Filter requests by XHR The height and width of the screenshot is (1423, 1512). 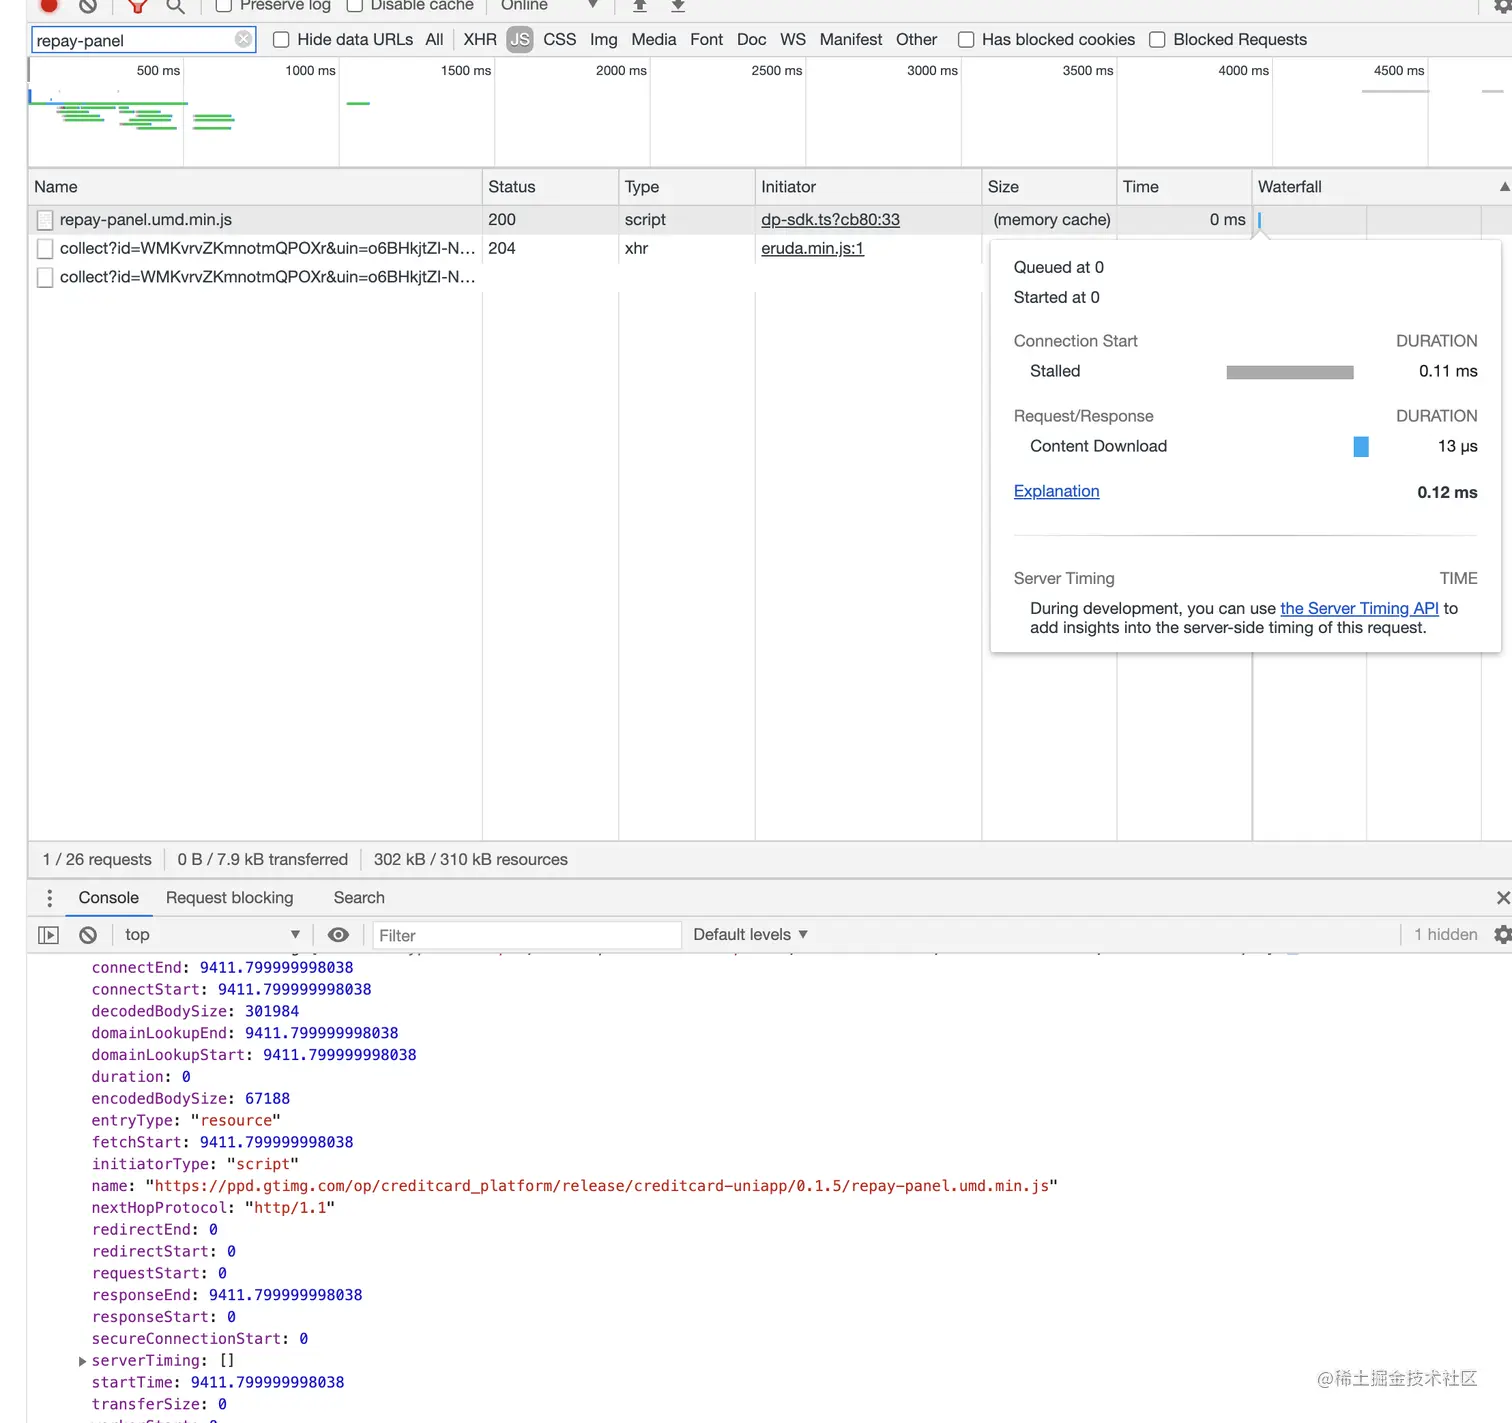click(x=480, y=40)
